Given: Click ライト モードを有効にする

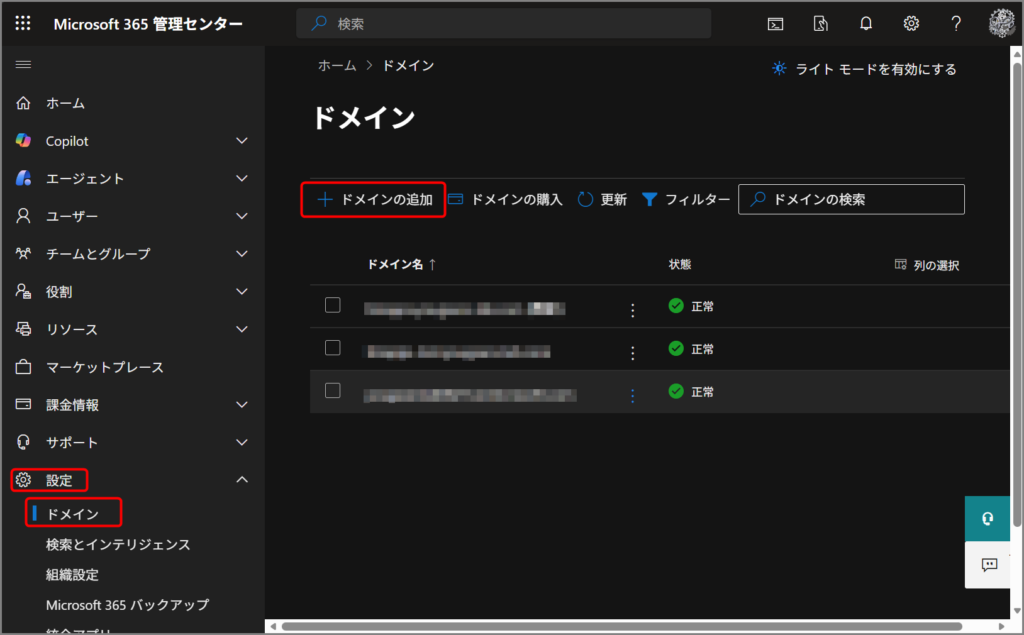Looking at the screenshot, I should click(864, 69).
